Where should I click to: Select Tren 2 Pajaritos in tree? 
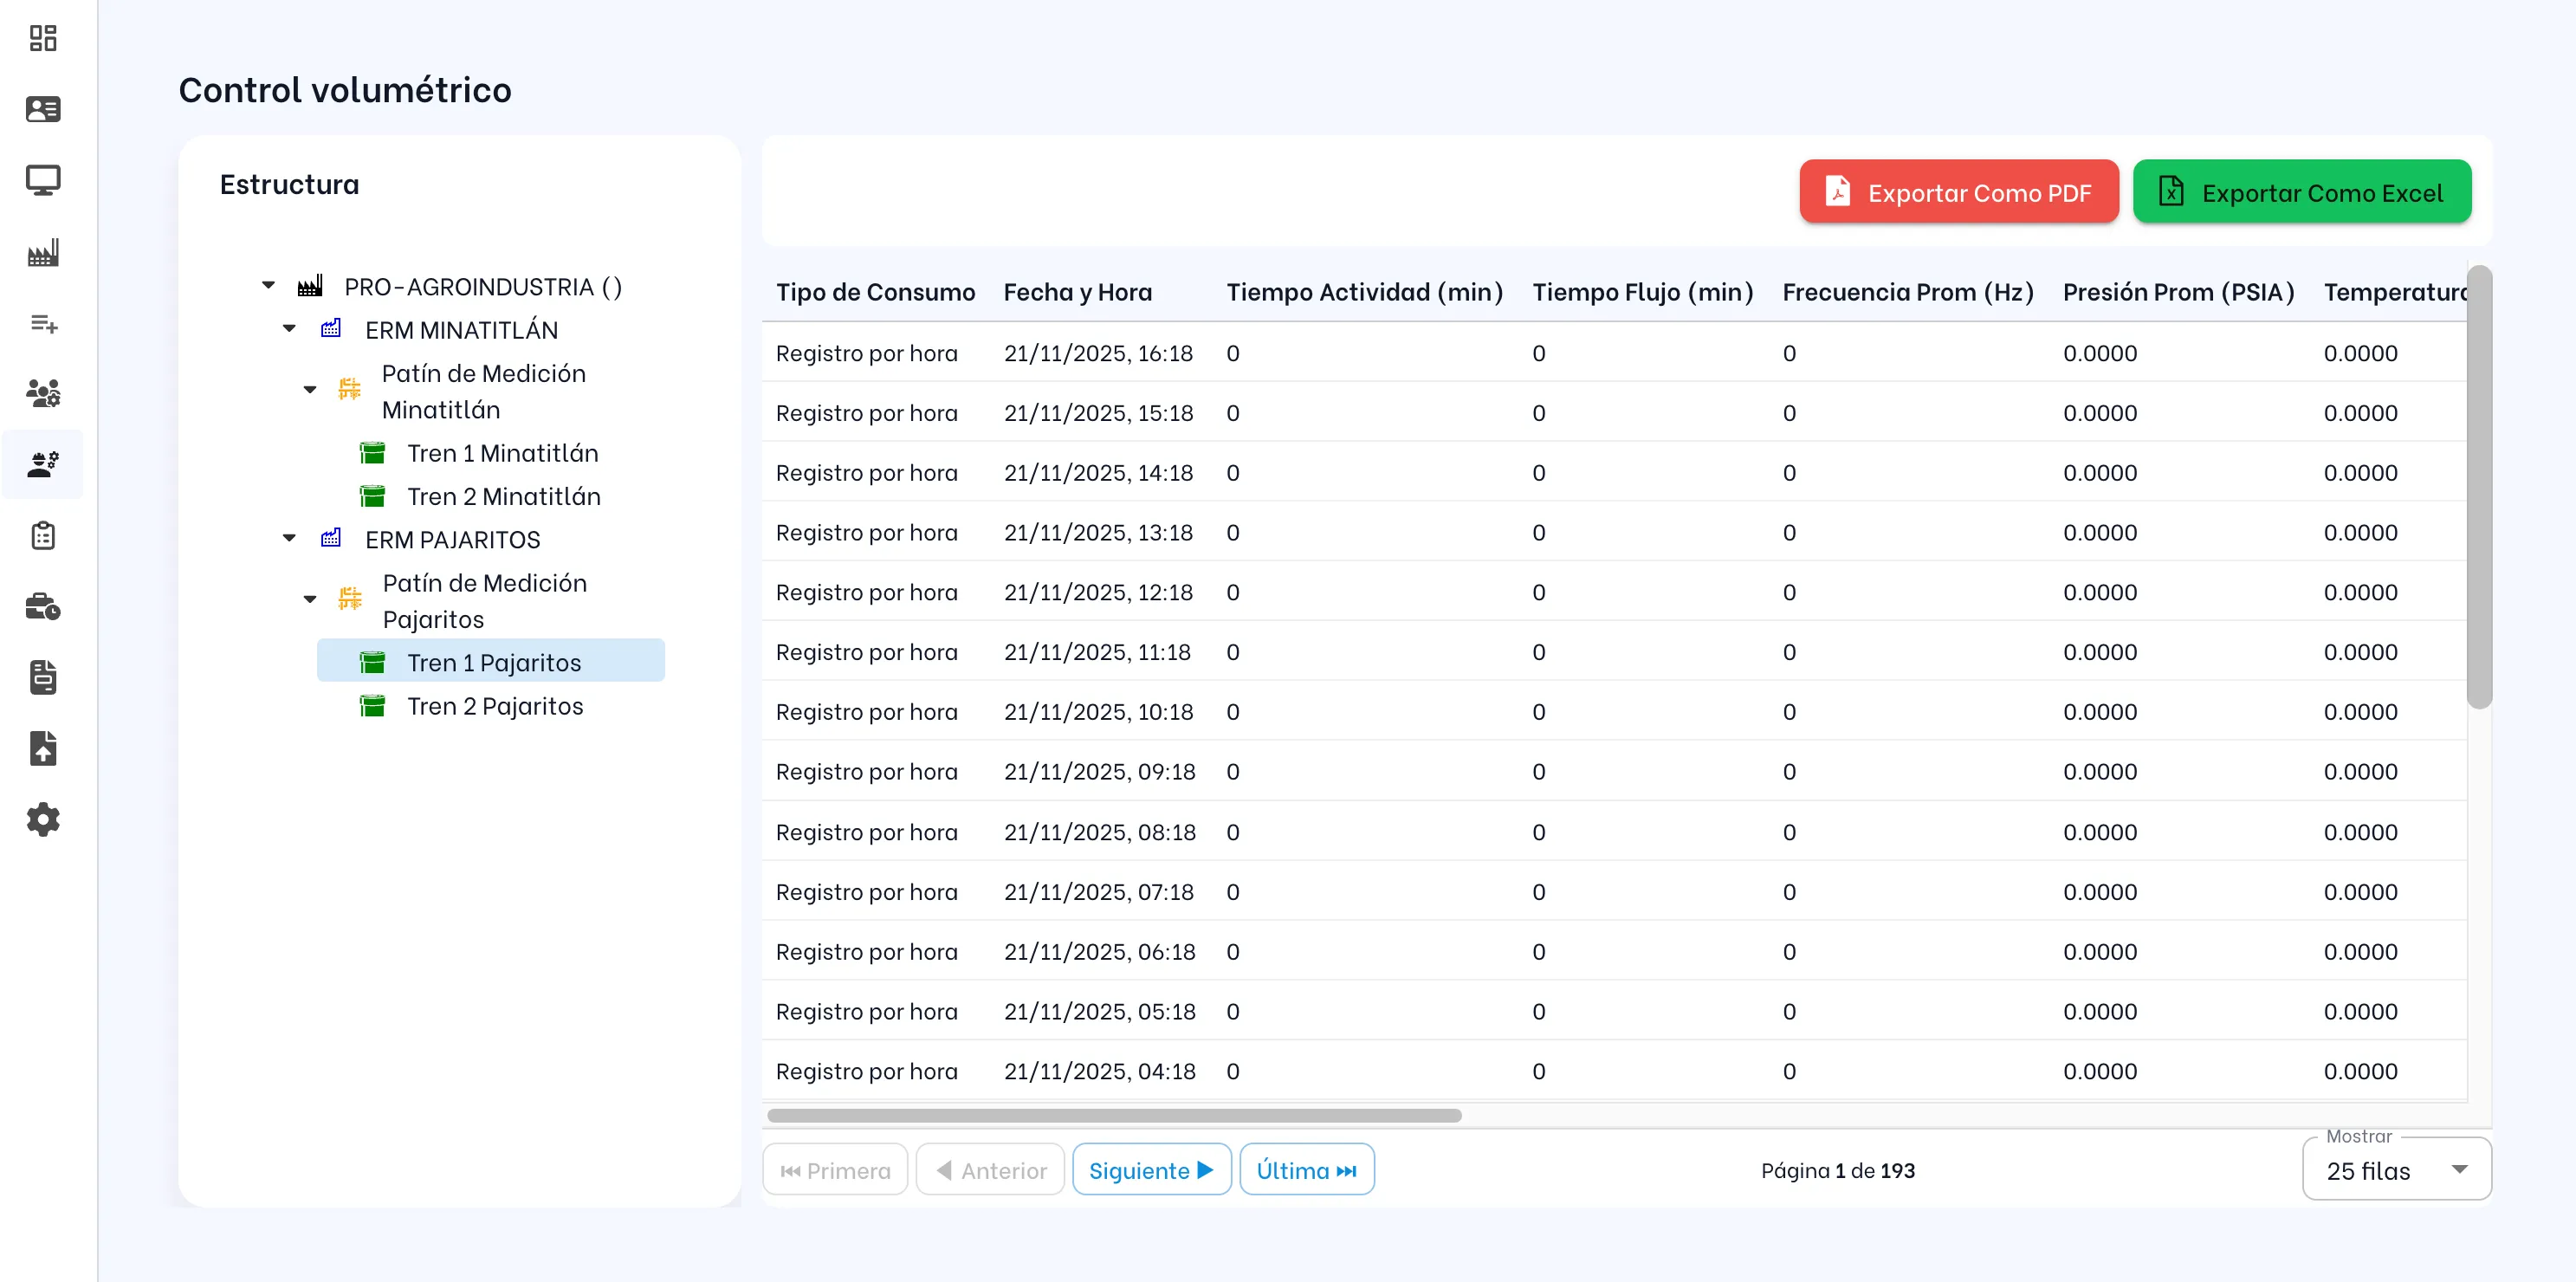pos(494,706)
